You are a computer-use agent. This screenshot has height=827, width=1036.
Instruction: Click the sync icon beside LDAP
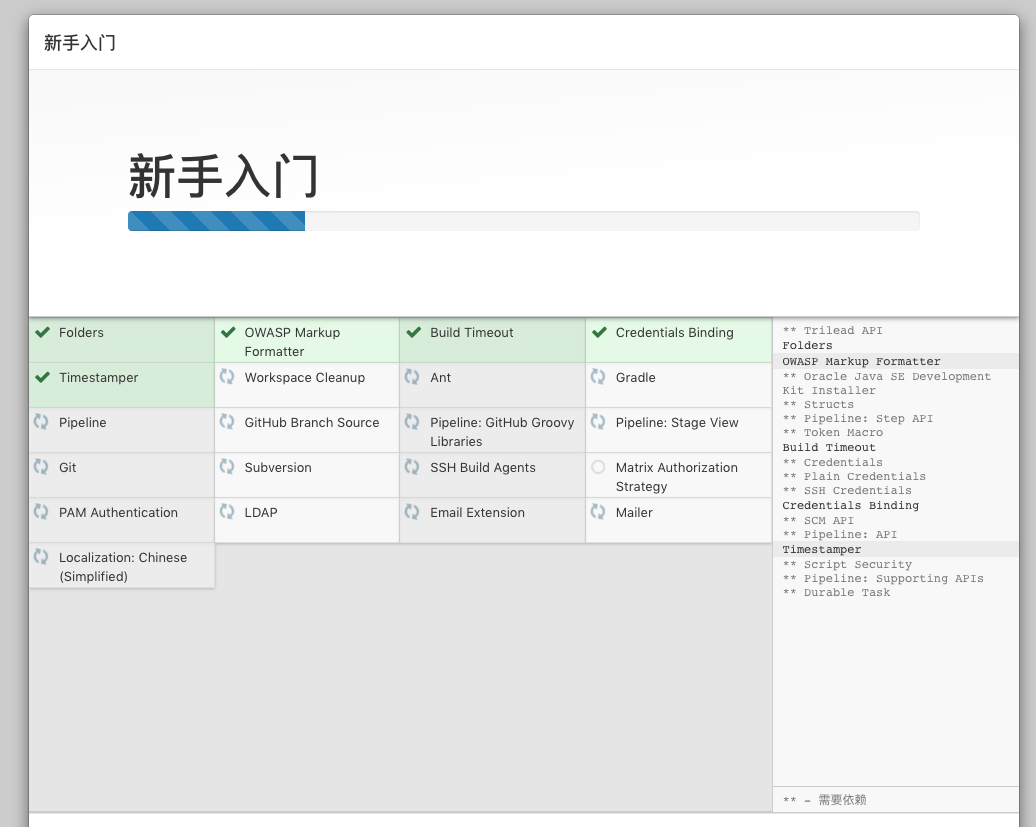point(227,512)
